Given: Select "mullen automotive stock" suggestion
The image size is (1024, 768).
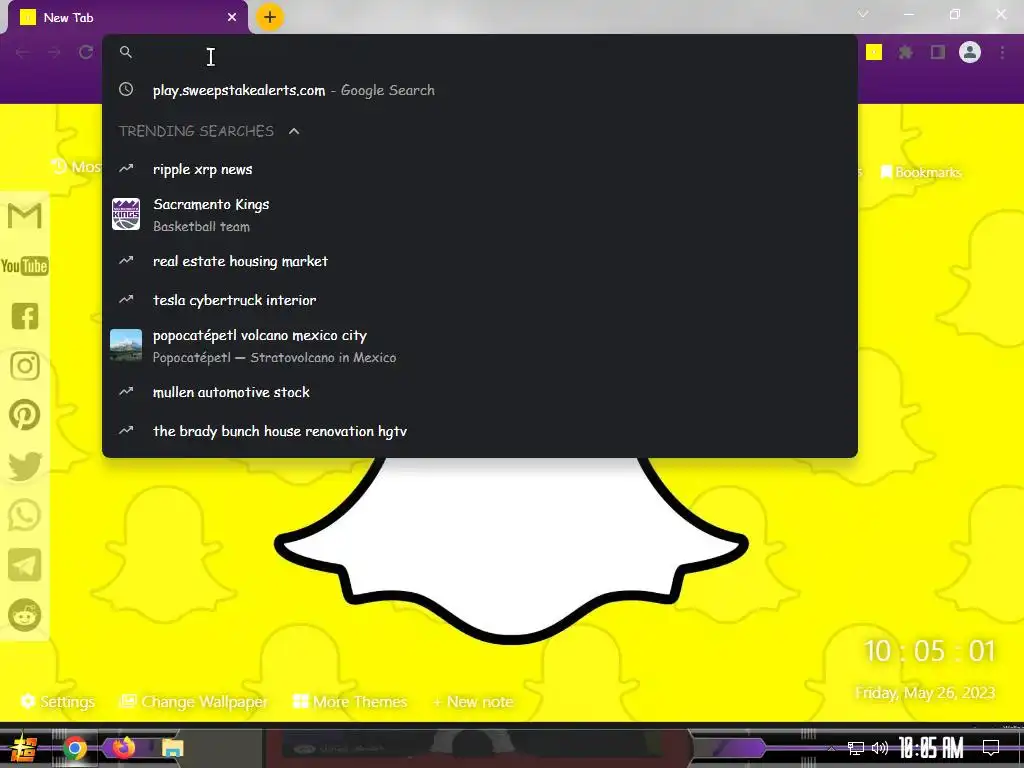Looking at the screenshot, I should [479, 392].
